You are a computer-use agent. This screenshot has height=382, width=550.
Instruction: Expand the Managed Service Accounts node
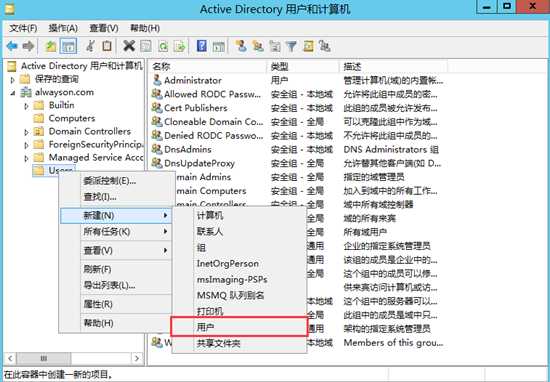[x=26, y=158]
